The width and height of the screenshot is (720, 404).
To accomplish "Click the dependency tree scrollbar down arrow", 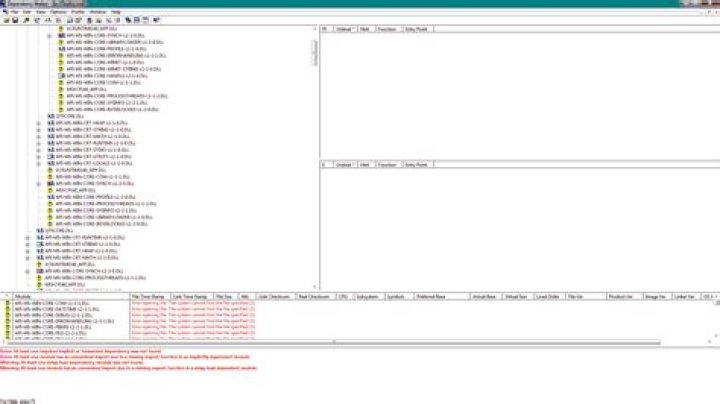I will click(x=315, y=286).
